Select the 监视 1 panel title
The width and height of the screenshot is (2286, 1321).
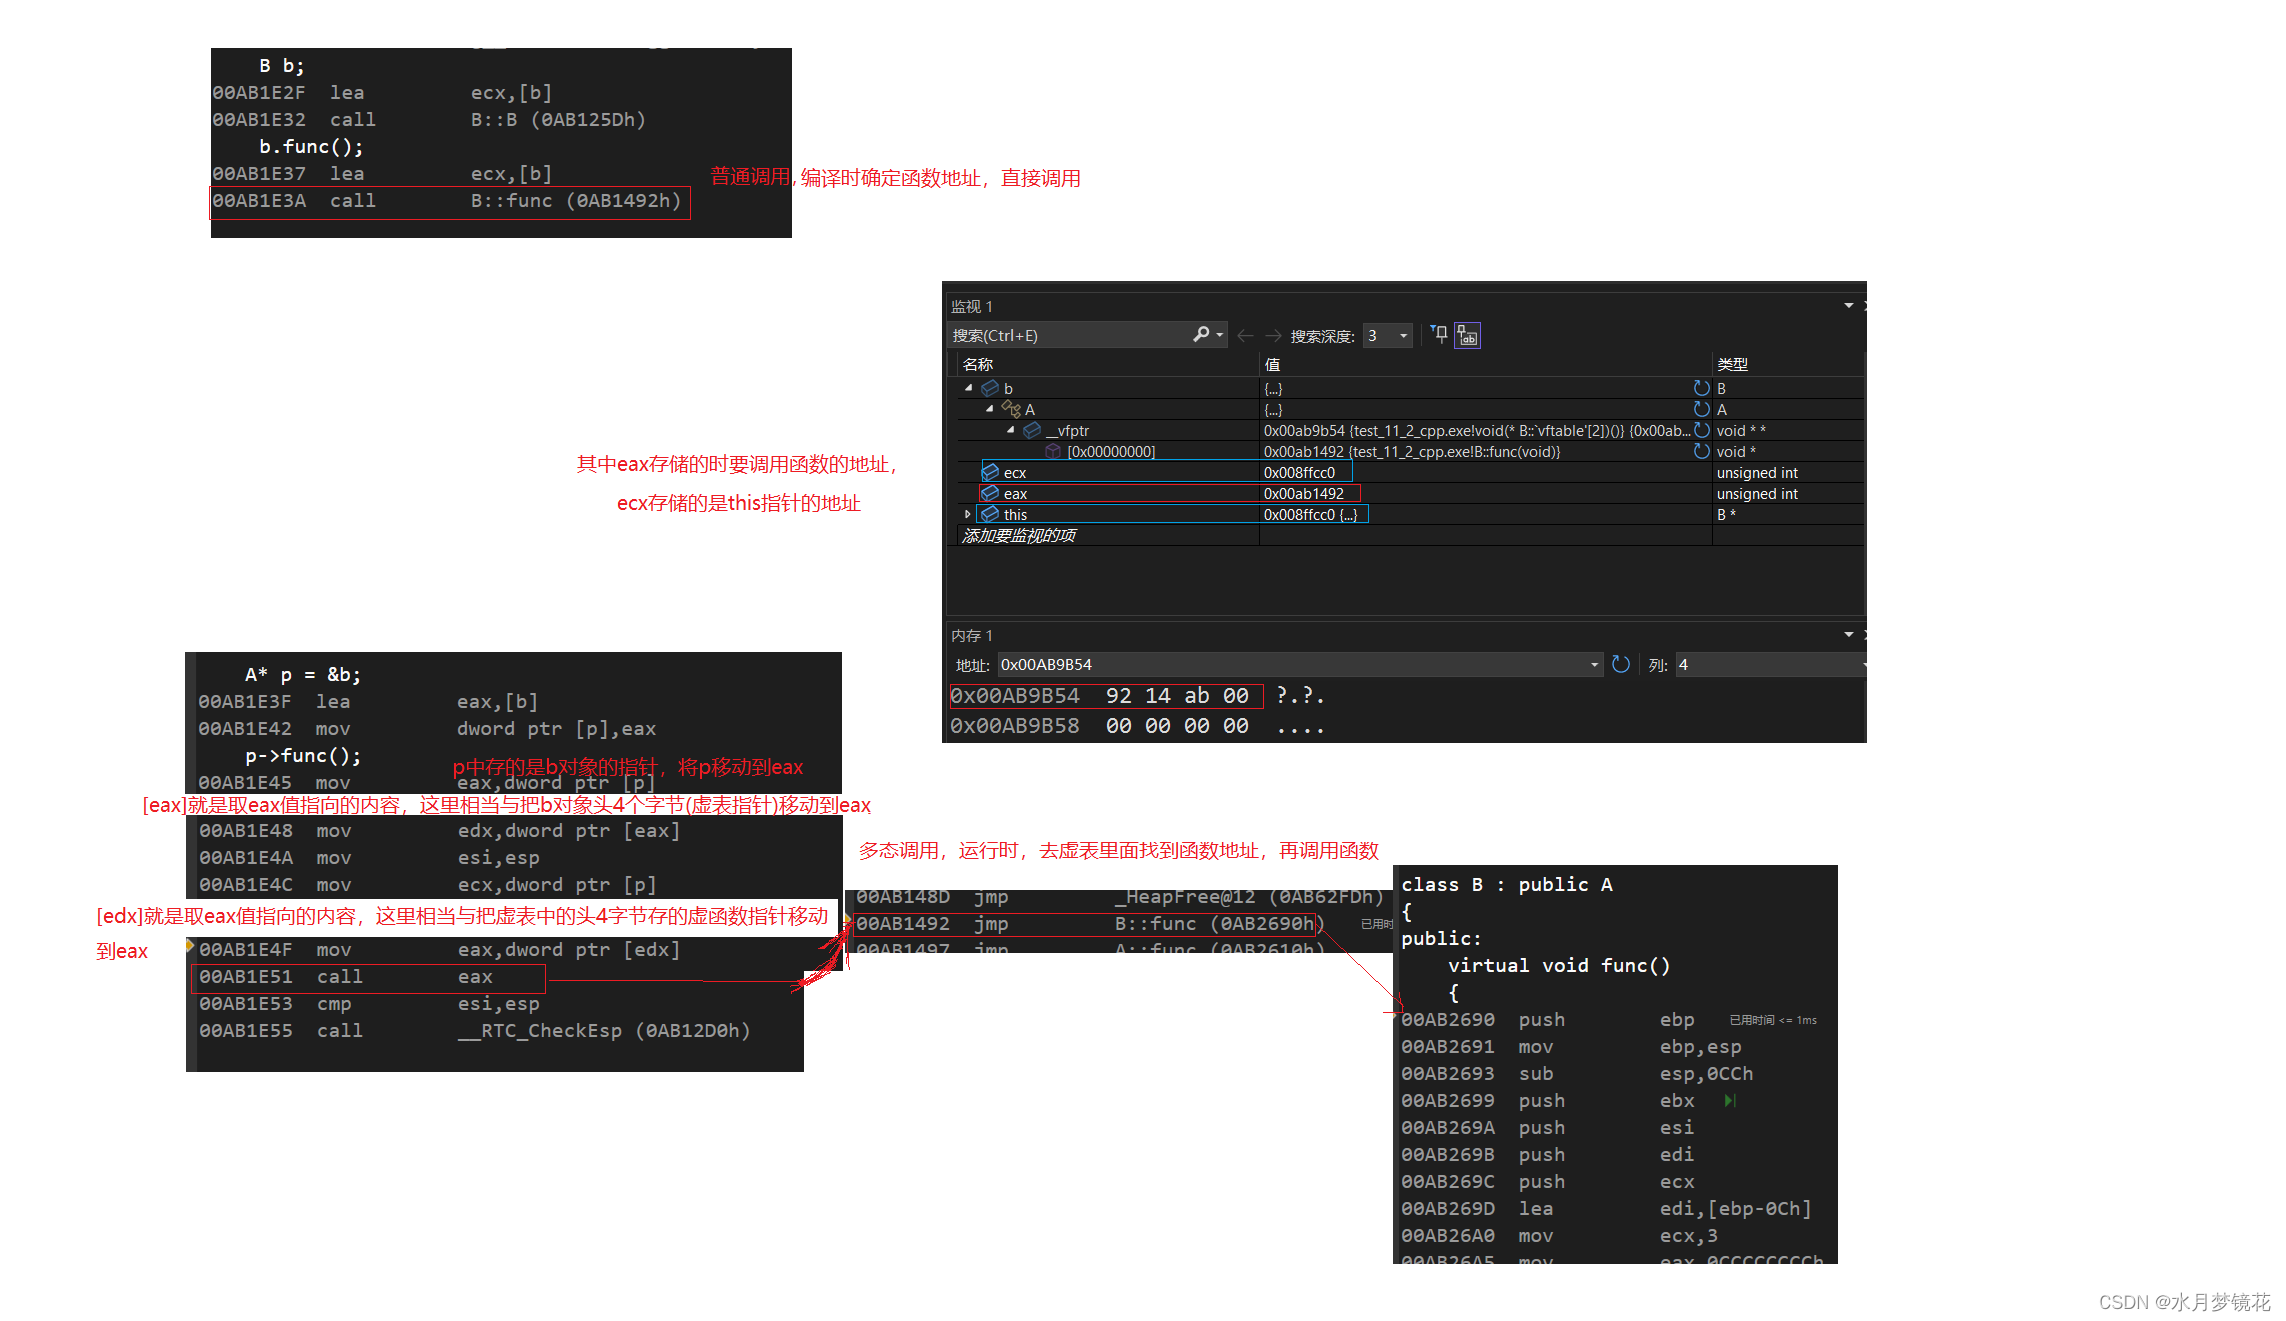click(971, 306)
